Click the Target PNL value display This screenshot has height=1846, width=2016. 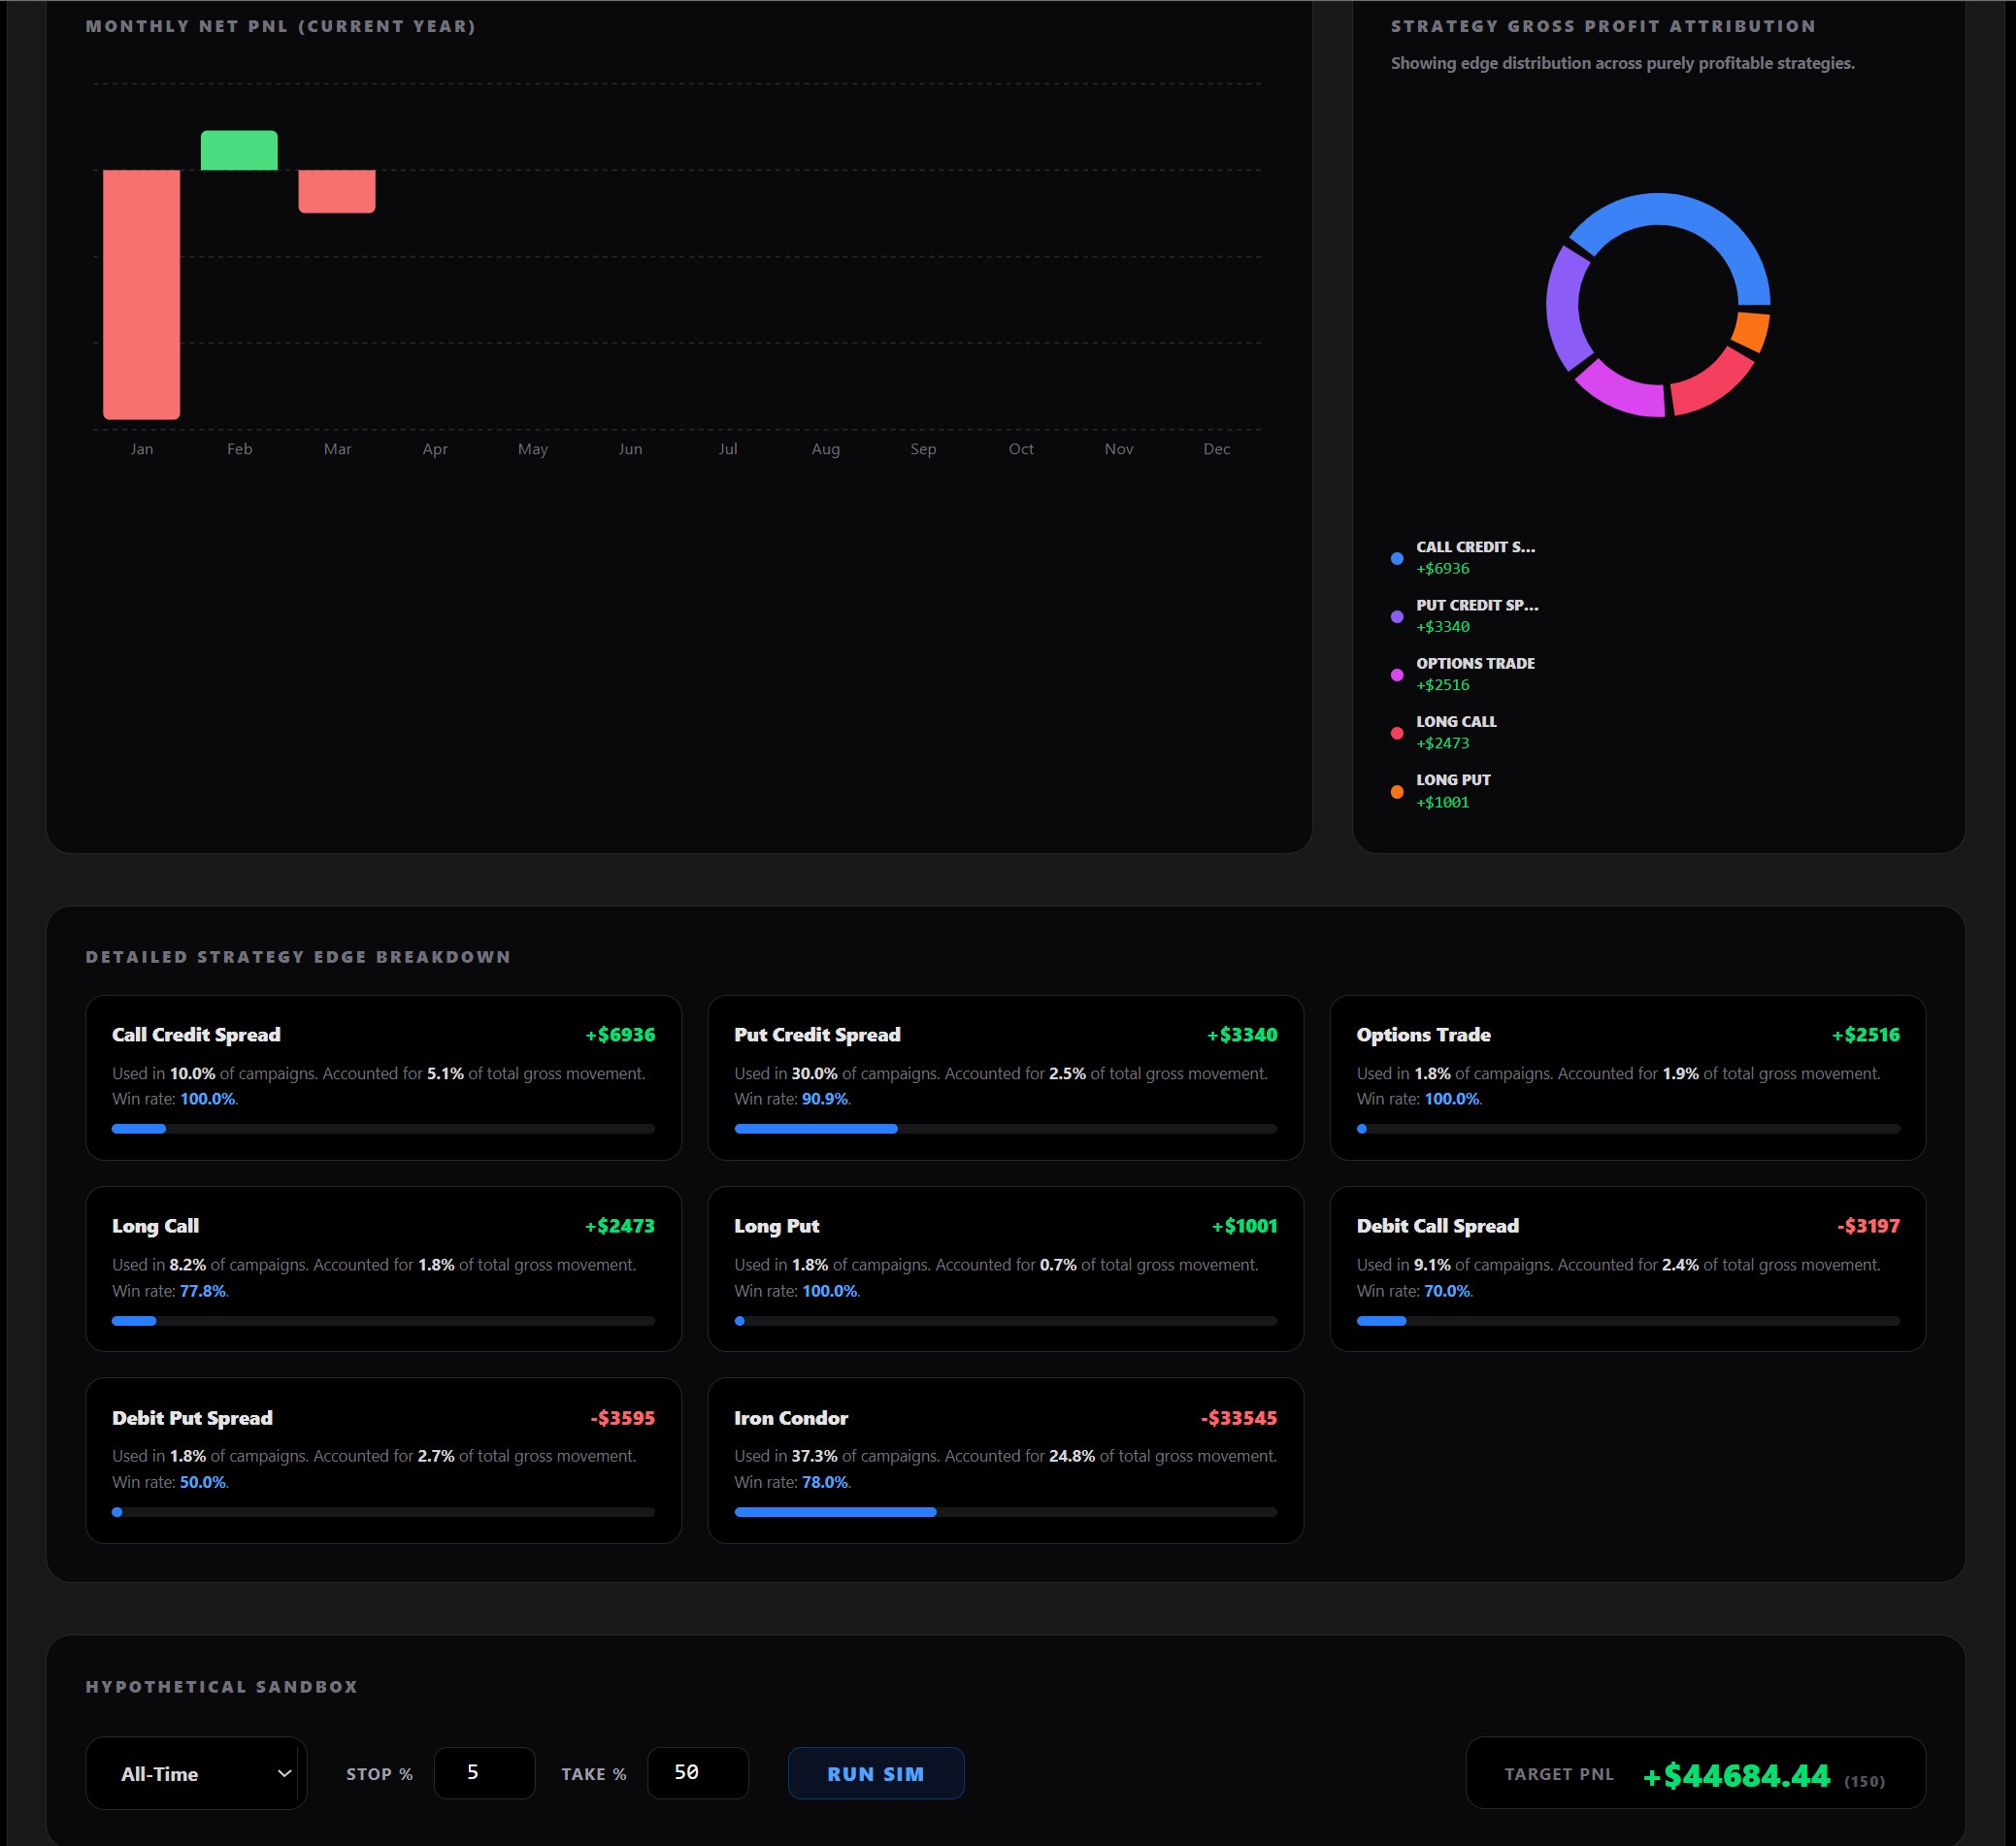click(1737, 1771)
